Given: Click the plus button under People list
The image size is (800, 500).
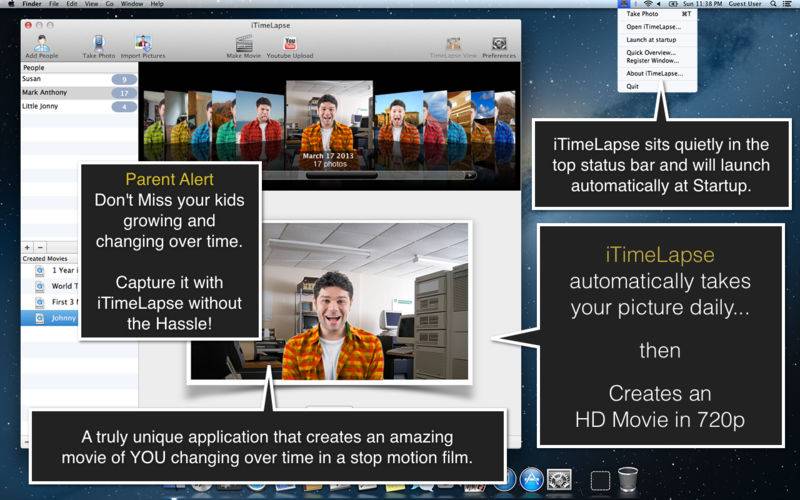Looking at the screenshot, I should tap(28, 247).
